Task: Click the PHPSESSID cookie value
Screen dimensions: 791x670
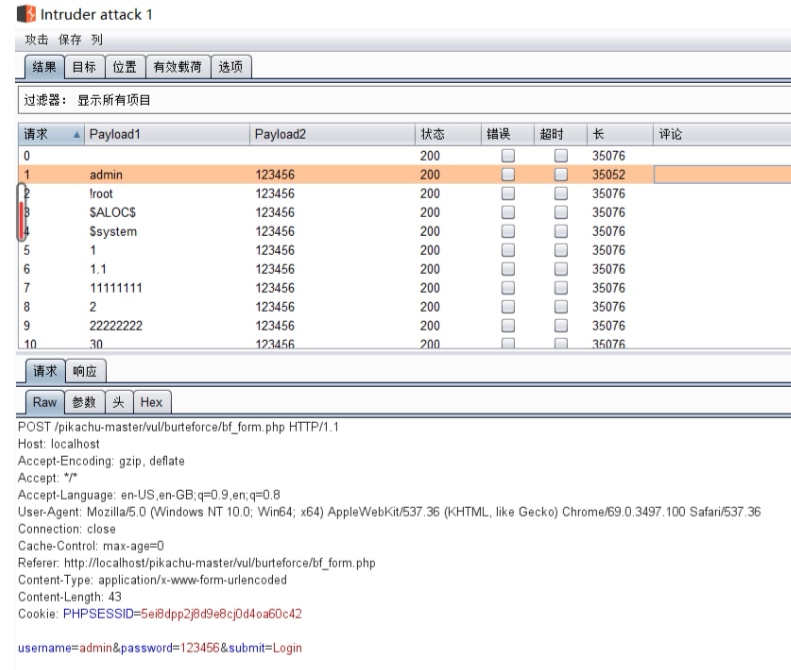Action: pos(221,613)
